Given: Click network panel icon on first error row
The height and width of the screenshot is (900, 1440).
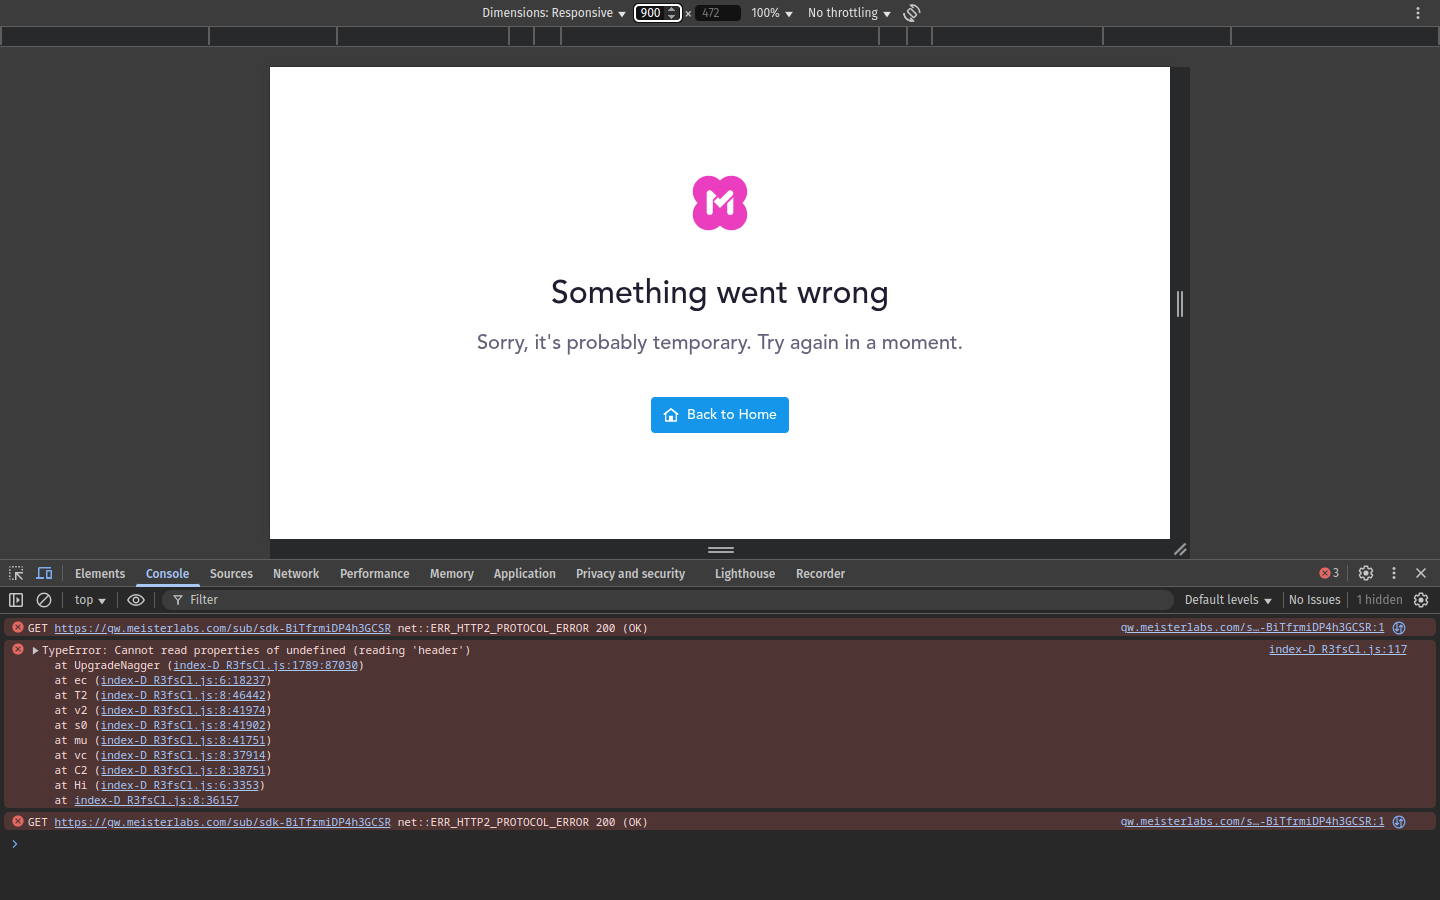Looking at the screenshot, I should click(x=1399, y=628).
